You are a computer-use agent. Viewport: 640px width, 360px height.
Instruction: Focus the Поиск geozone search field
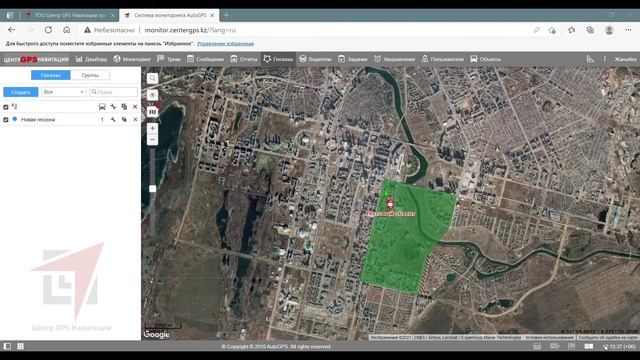[113, 92]
